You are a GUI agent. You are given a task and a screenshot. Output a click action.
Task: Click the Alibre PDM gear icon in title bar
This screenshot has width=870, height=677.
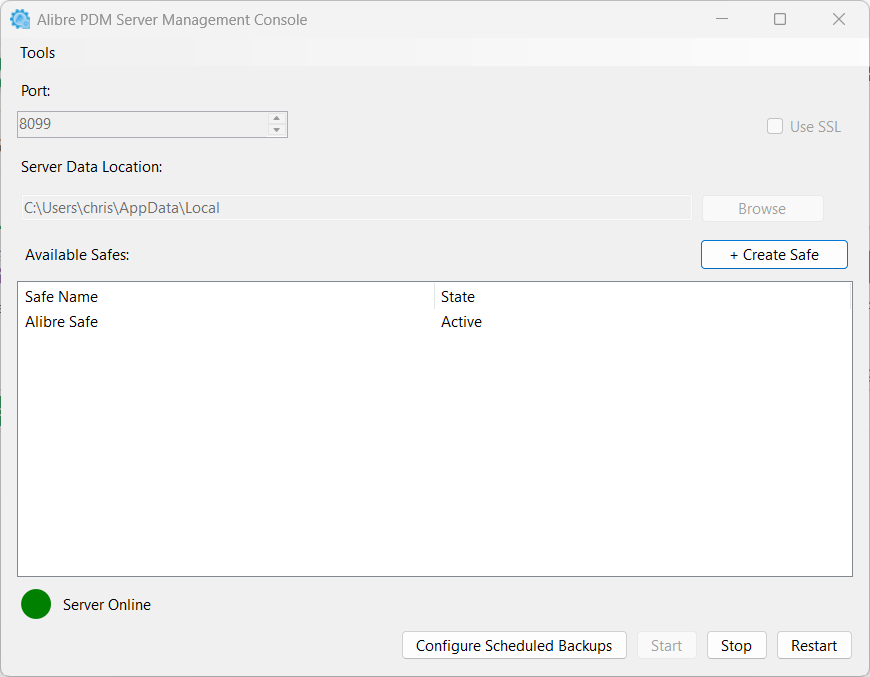pos(20,20)
